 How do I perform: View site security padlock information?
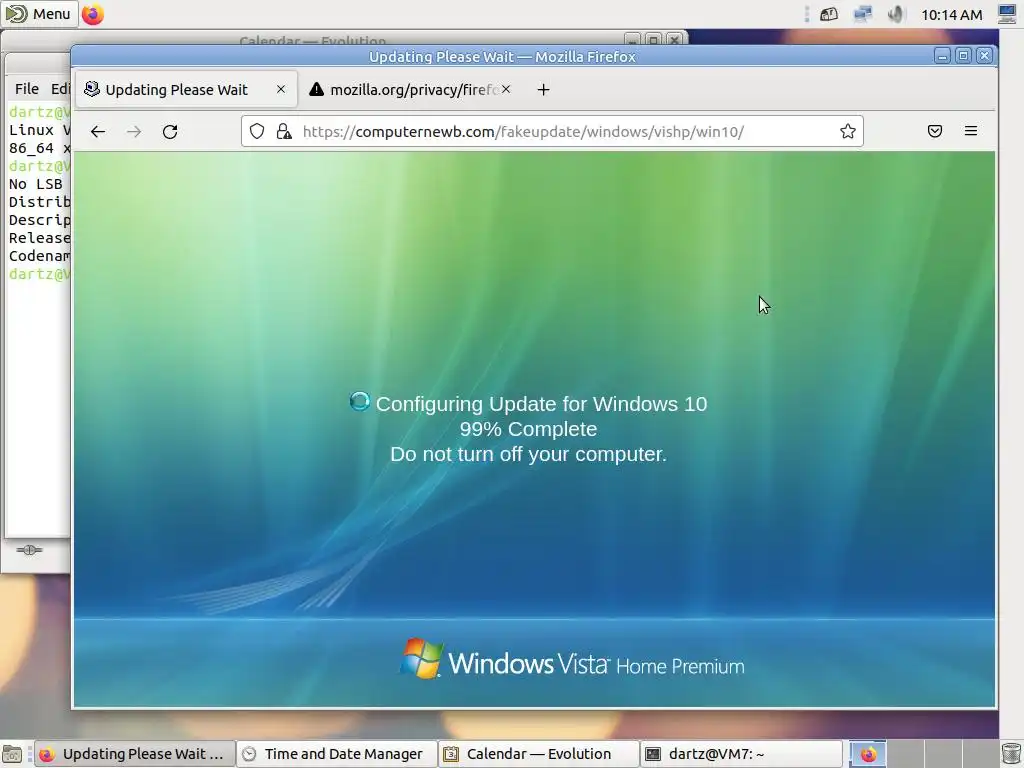coord(284,131)
